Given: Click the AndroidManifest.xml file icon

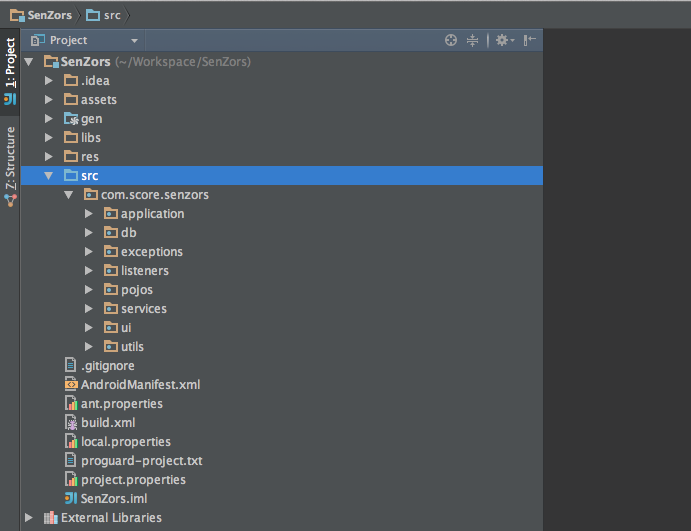Looking at the screenshot, I should (x=71, y=385).
